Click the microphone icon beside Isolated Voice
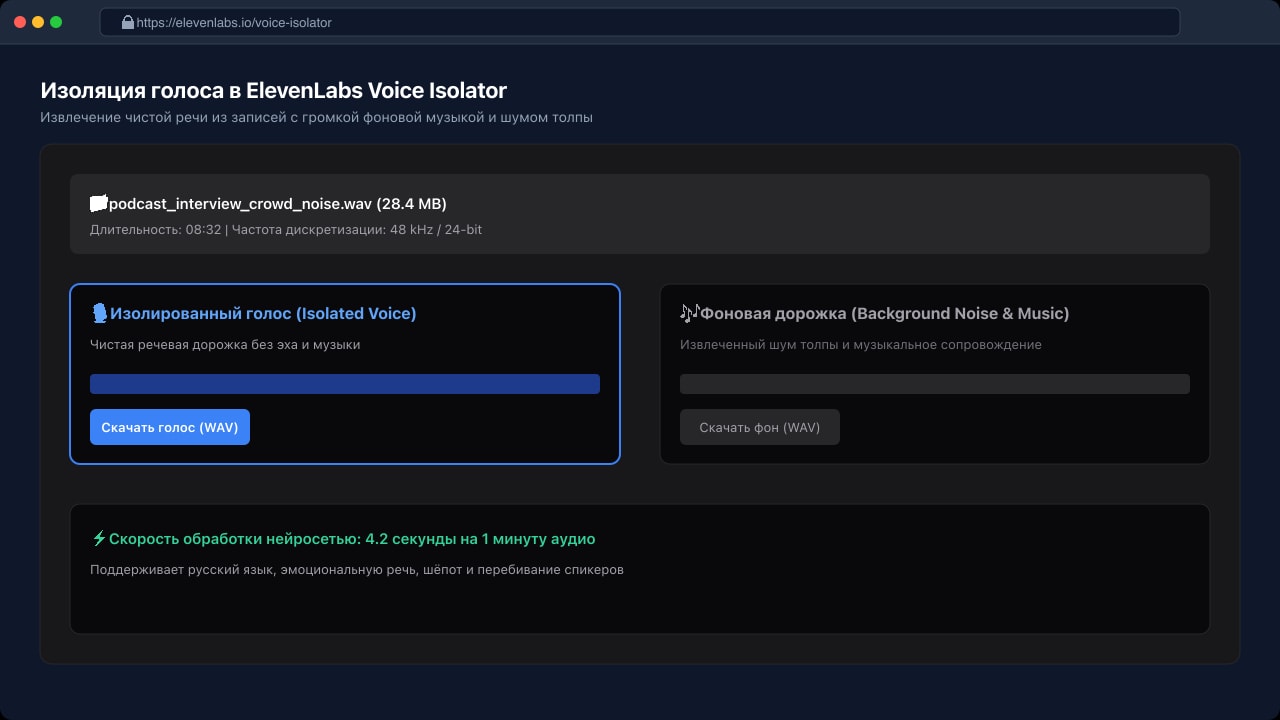This screenshot has height=720, width=1280. point(99,314)
